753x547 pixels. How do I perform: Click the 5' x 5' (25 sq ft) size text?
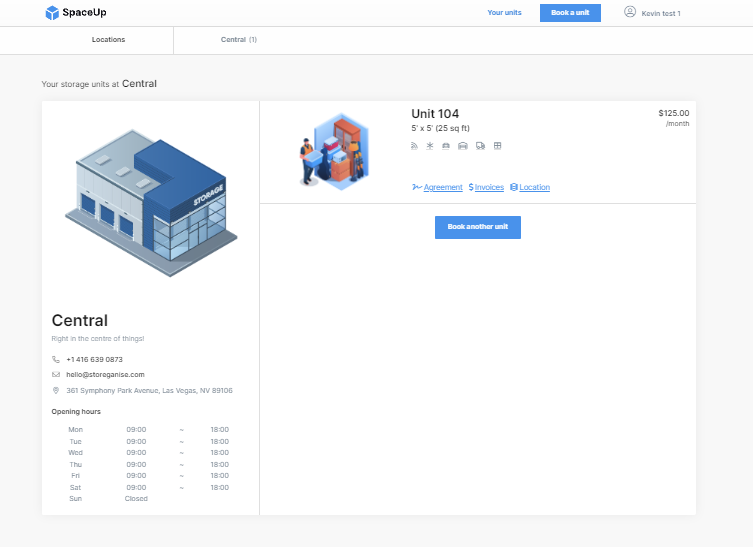tap(440, 128)
